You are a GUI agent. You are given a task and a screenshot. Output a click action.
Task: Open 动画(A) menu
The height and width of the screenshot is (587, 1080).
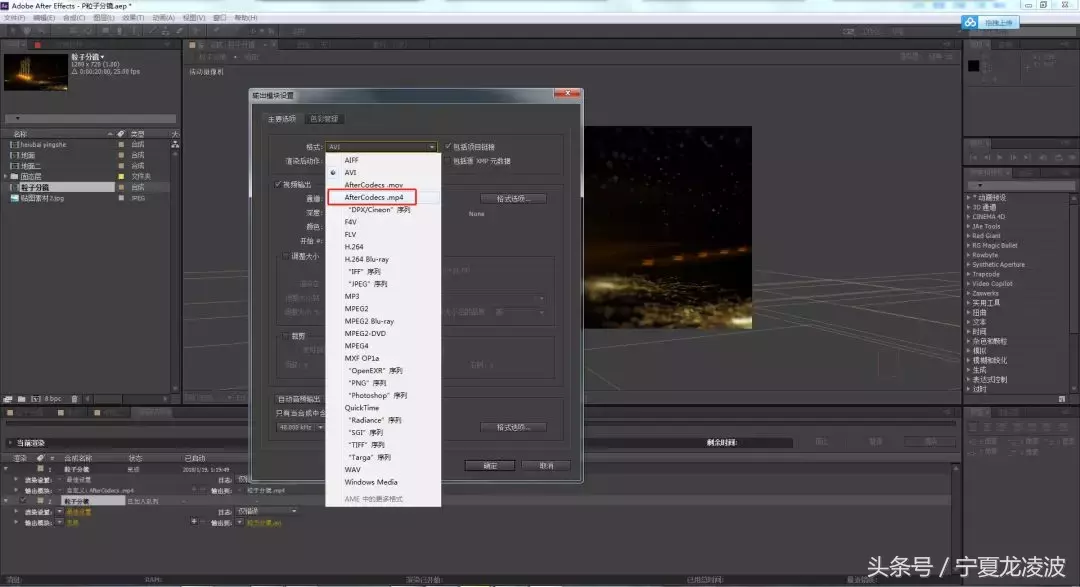[163, 18]
